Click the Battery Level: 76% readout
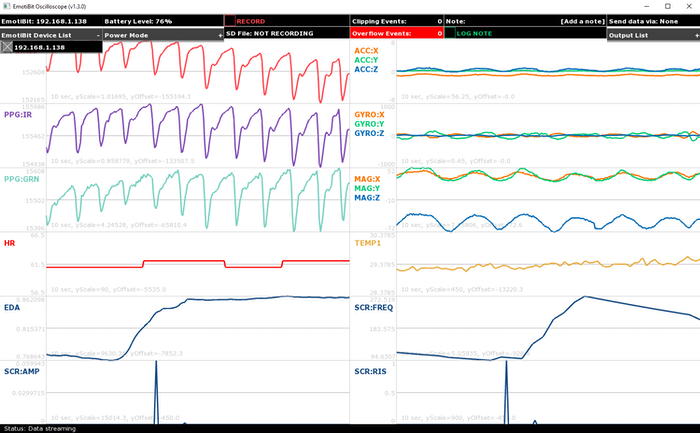 [x=138, y=21]
